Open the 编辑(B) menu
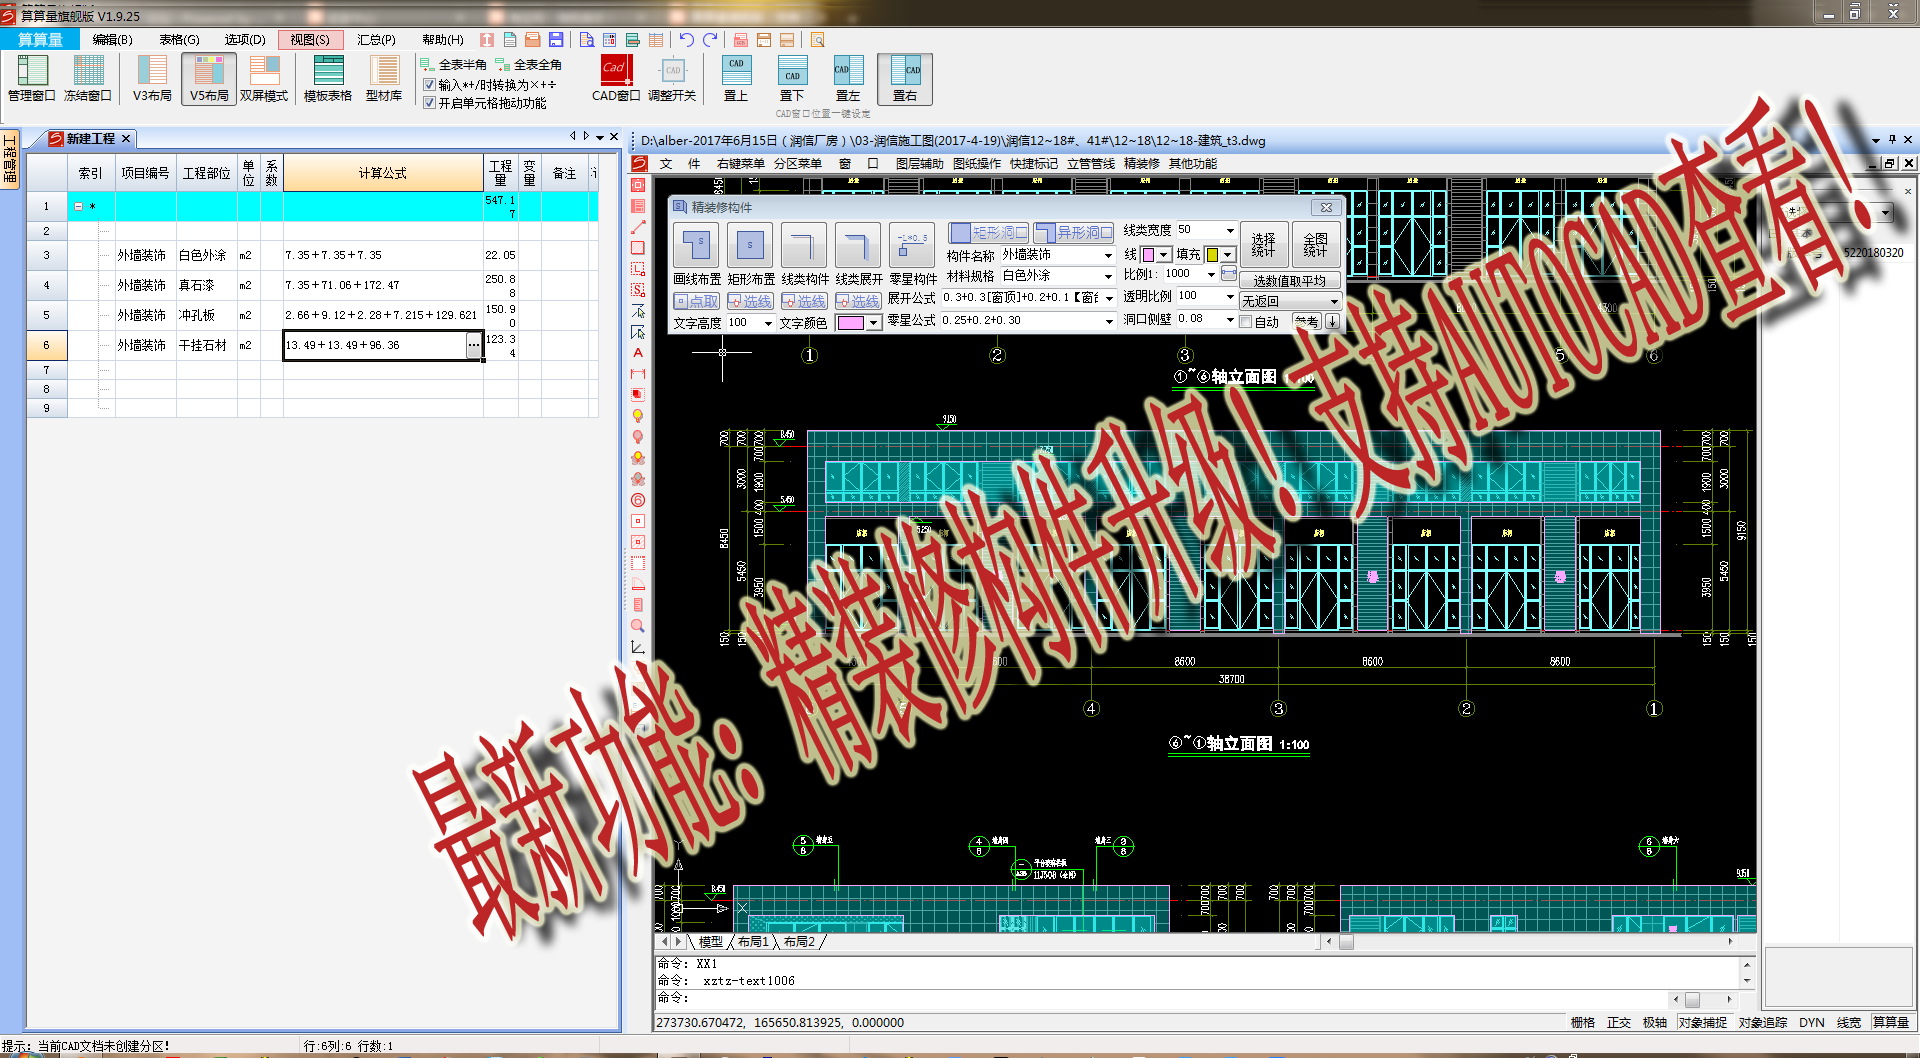Image resolution: width=1920 pixels, height=1058 pixels. 112,40
